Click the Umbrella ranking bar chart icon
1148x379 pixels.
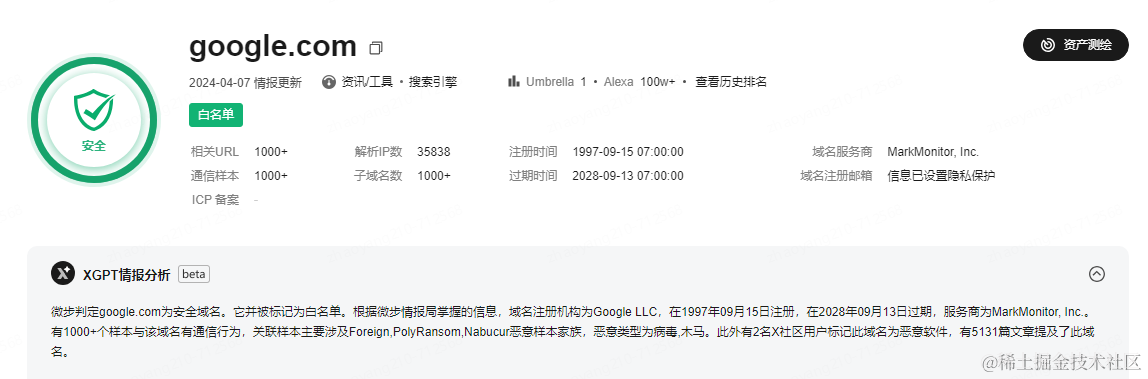click(x=514, y=81)
